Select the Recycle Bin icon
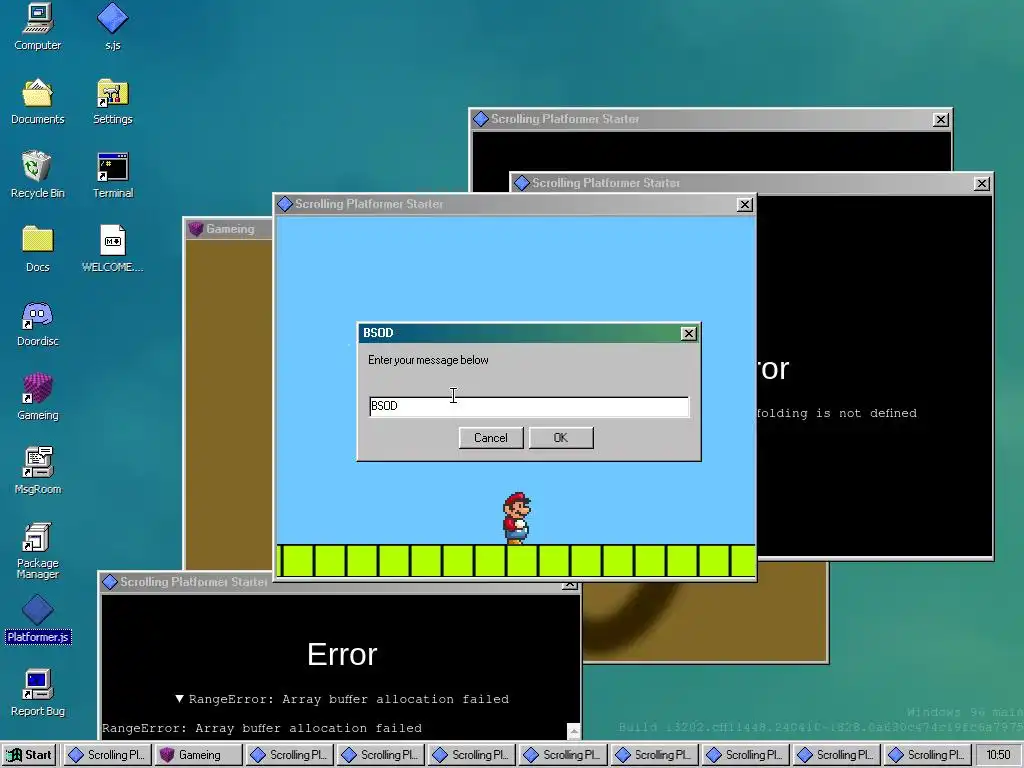The image size is (1024, 768). (37, 174)
